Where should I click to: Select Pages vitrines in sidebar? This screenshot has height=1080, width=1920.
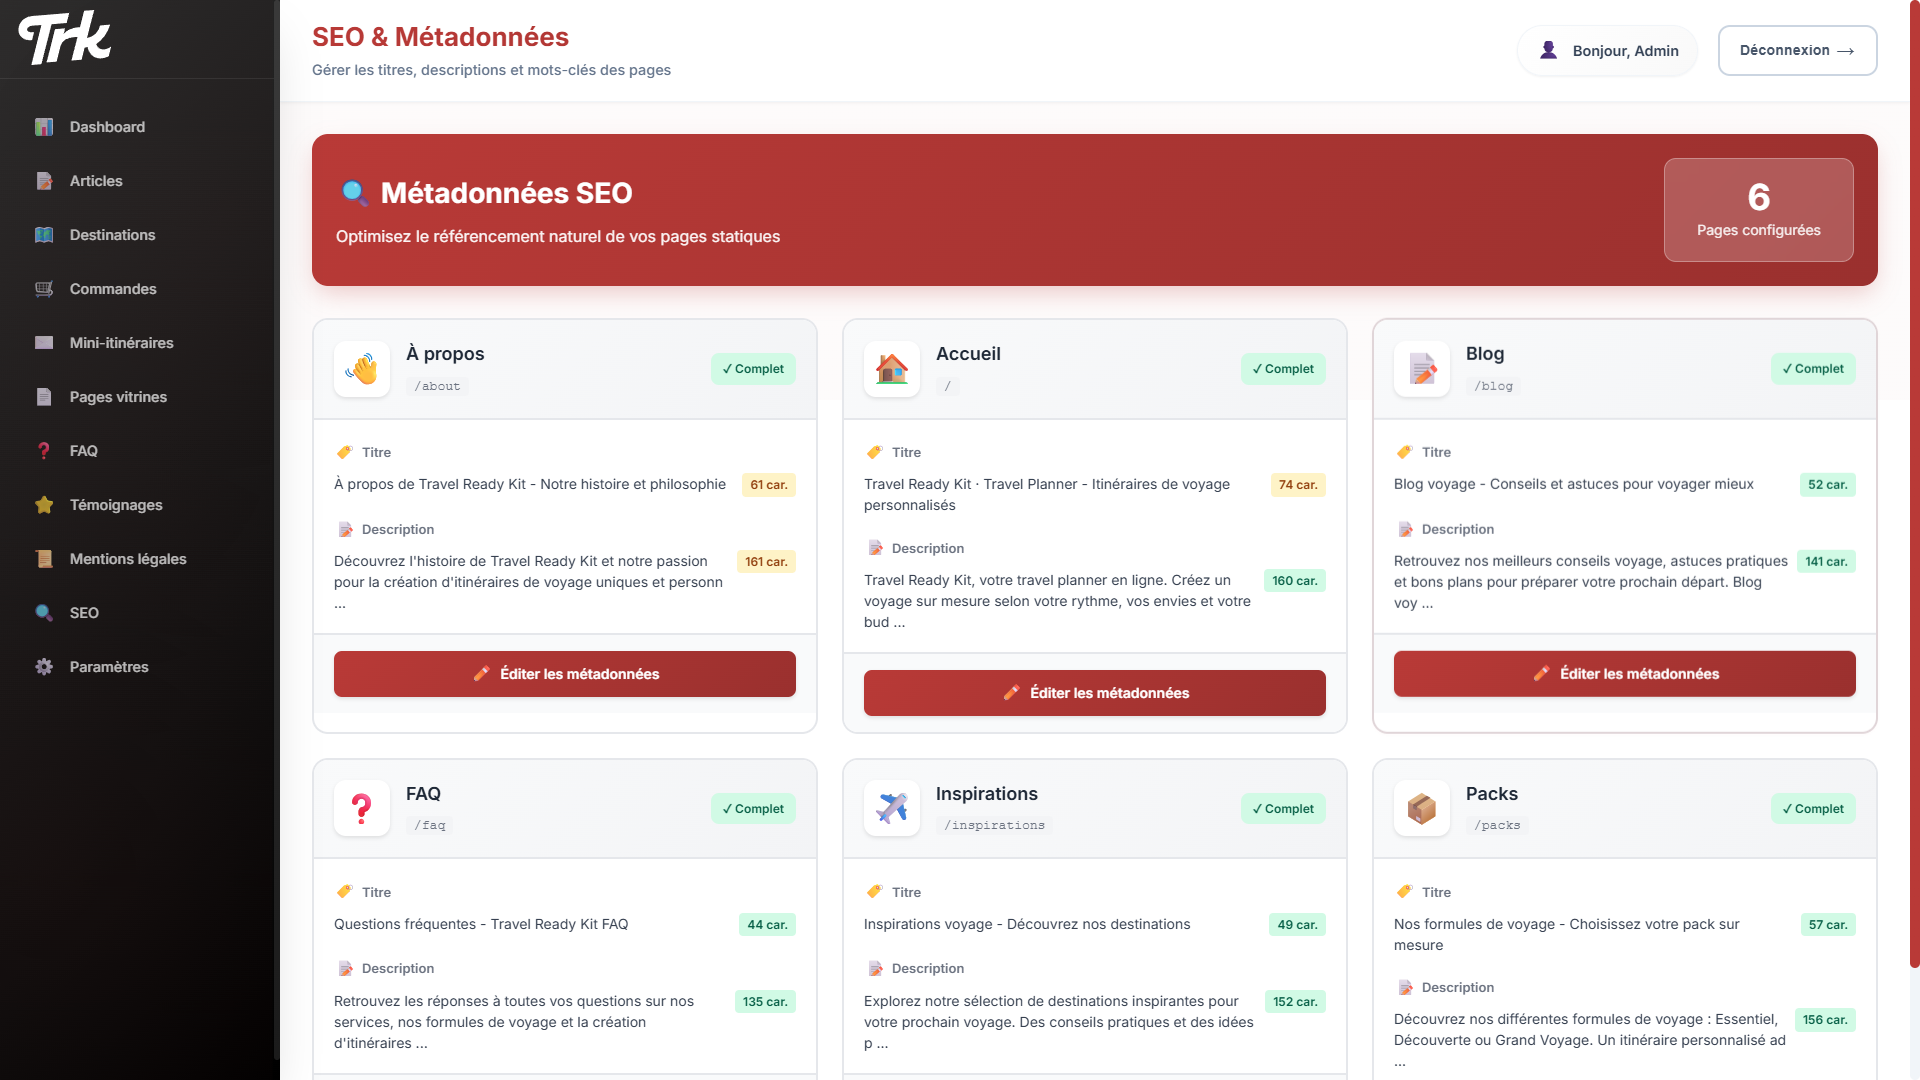[x=139, y=397]
